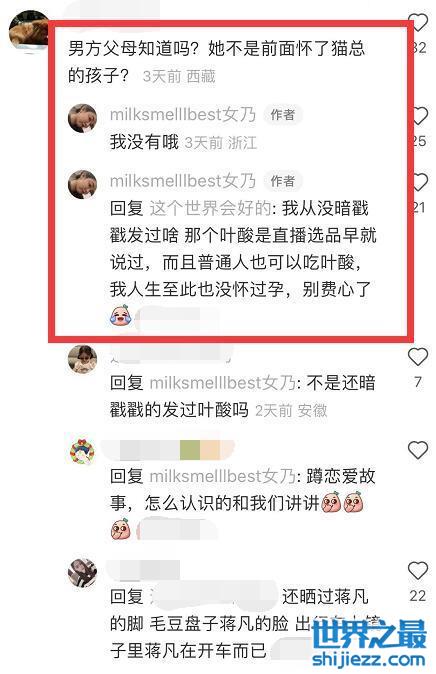The height and width of the screenshot is (674, 436).
Task: Tap milksmelllbest mention in '蹲恋爱故事' reply
Action: click(222, 476)
